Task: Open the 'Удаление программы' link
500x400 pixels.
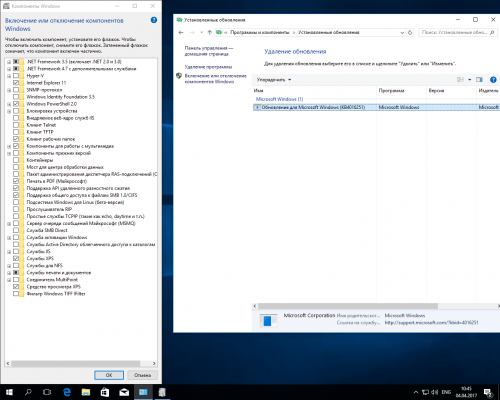Action: click(208, 67)
